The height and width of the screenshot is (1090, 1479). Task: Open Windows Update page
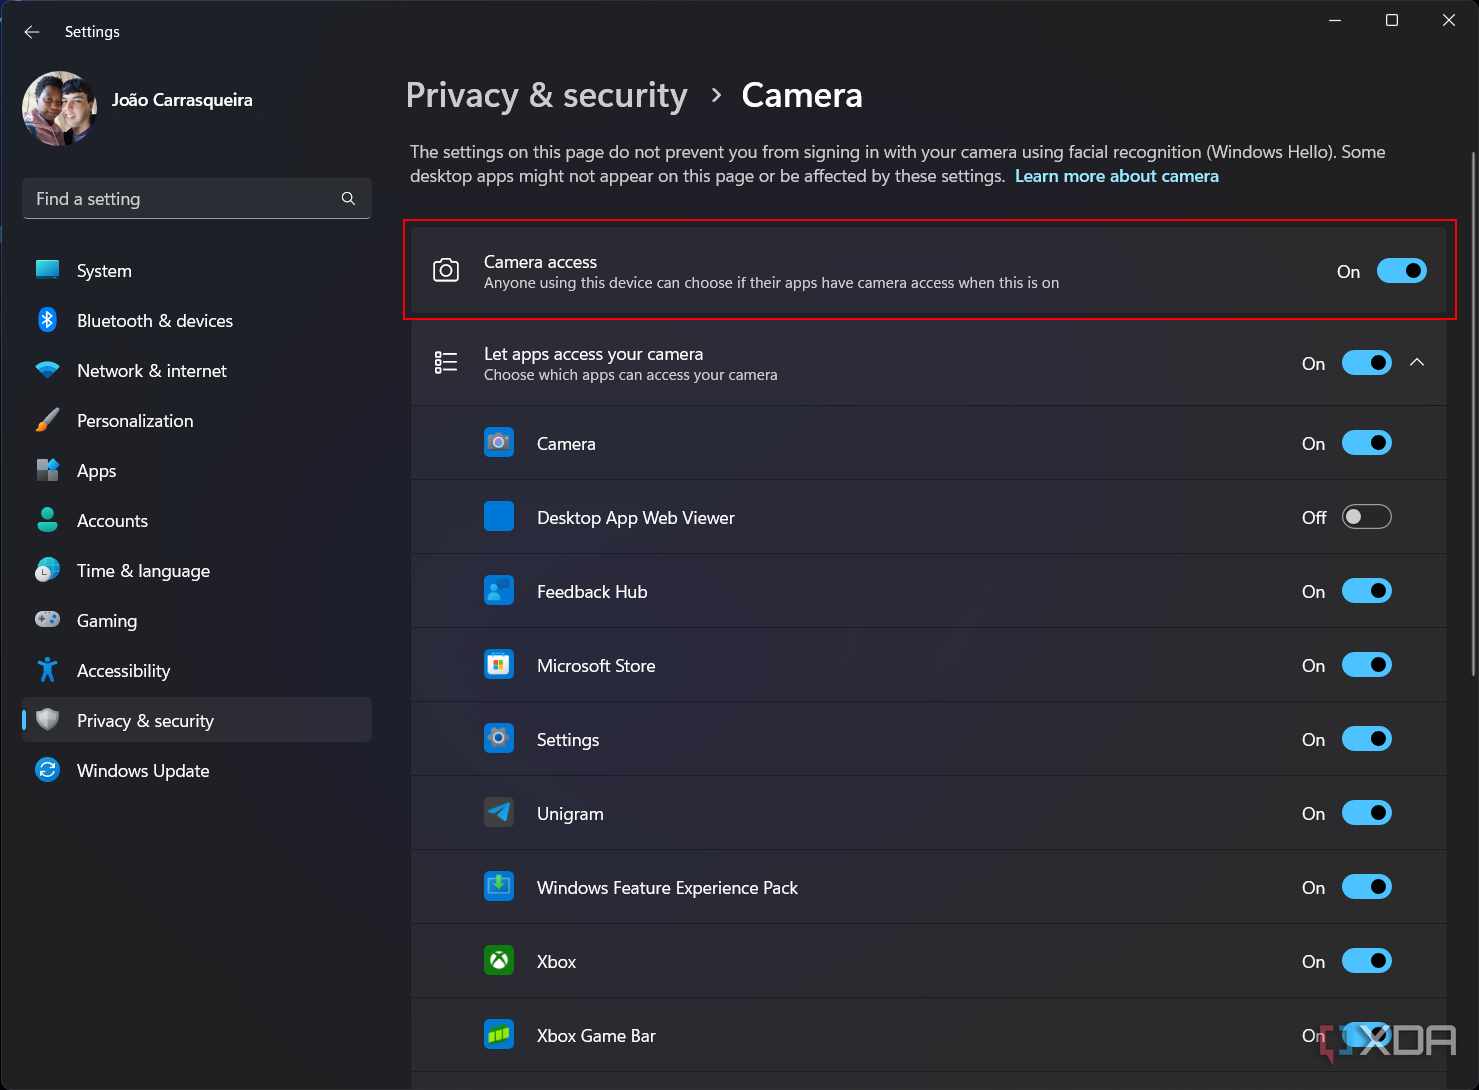pos(197,770)
